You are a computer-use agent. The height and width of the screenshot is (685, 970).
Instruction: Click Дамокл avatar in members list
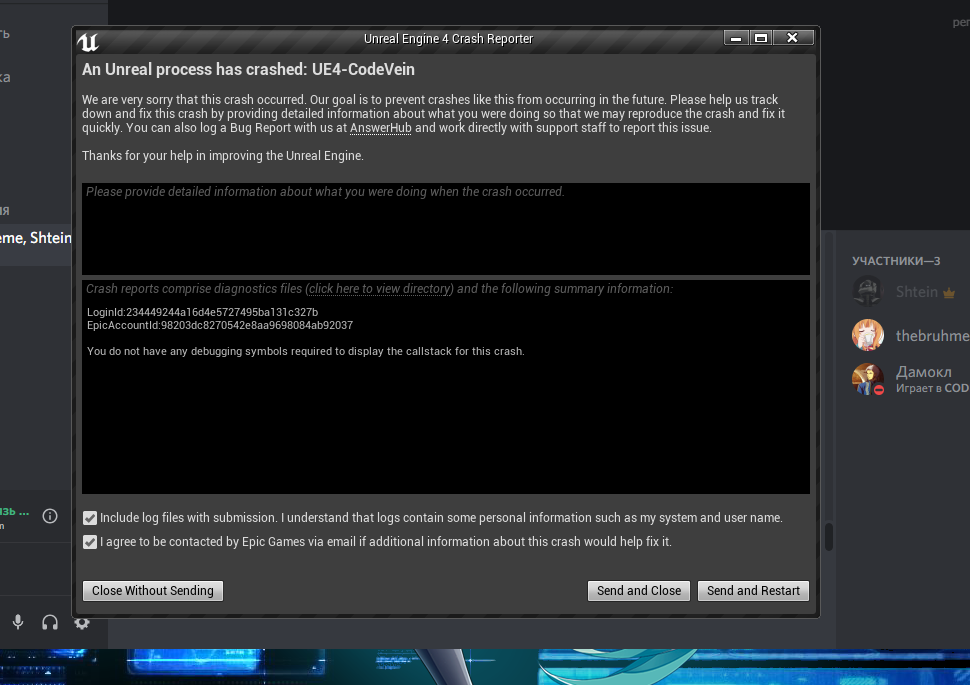[867, 379]
